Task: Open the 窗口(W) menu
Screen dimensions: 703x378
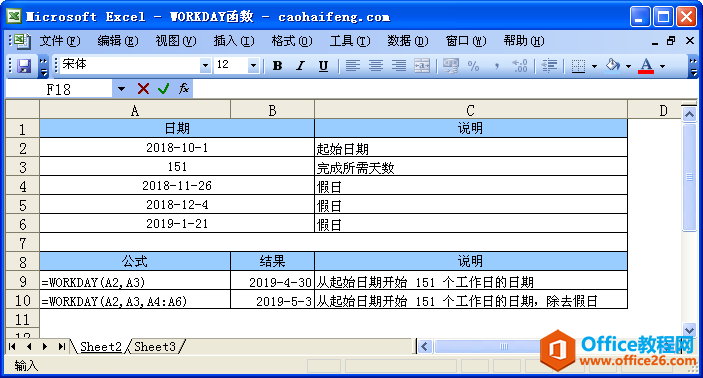Action: [x=466, y=41]
